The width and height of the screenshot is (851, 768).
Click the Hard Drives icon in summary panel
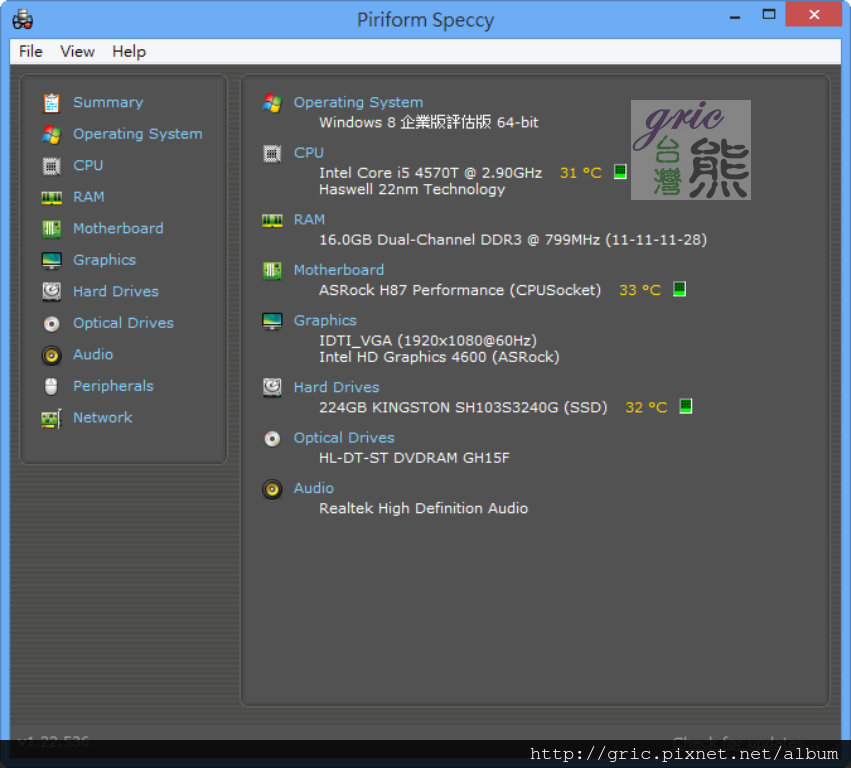pyautogui.click(x=272, y=387)
